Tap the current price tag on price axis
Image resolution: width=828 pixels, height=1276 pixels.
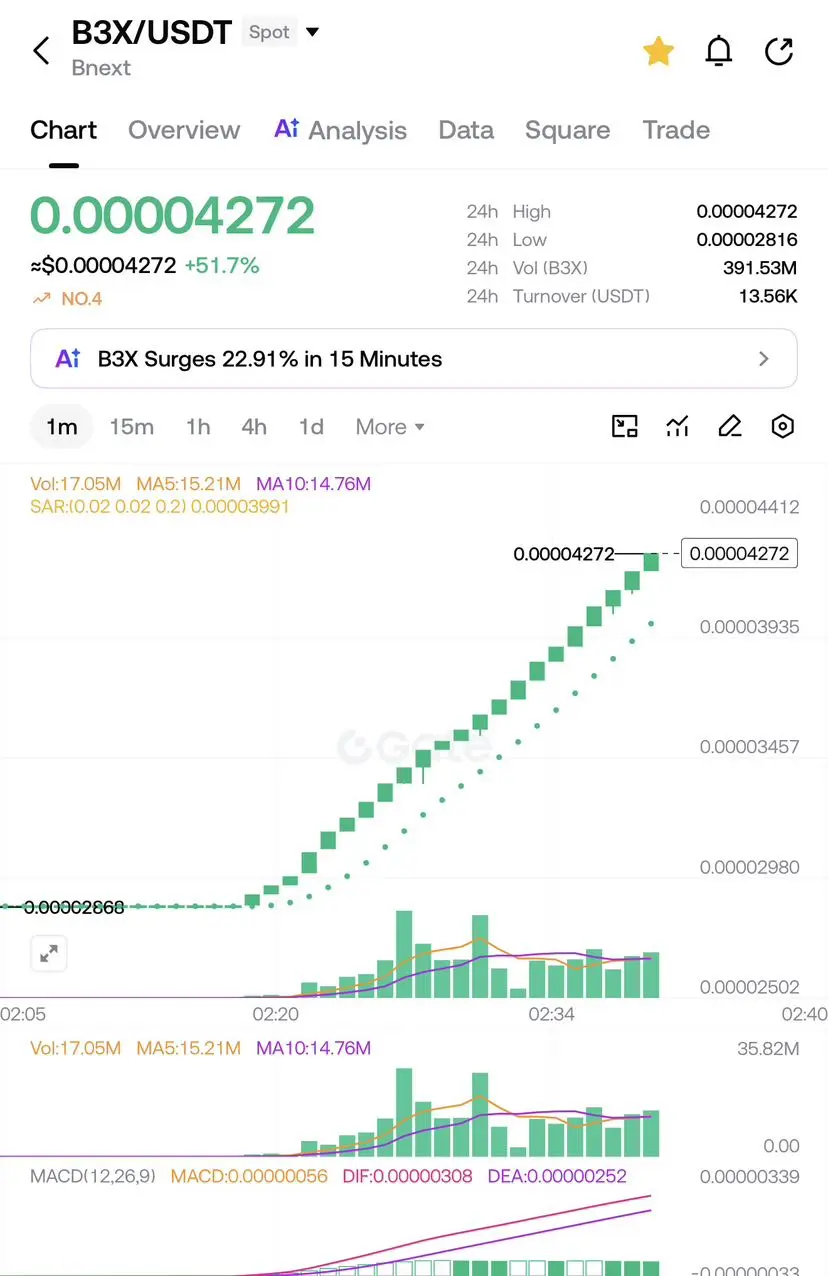[x=739, y=553]
